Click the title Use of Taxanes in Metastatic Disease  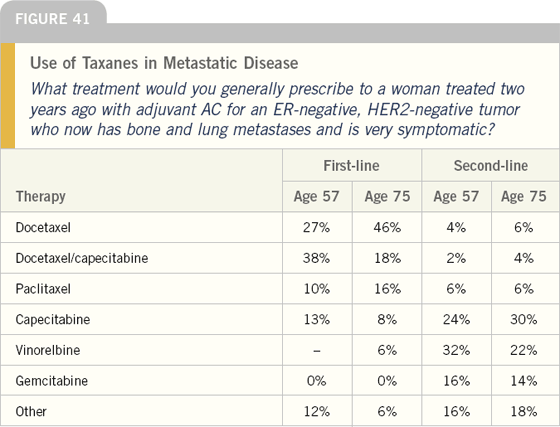coord(164,63)
